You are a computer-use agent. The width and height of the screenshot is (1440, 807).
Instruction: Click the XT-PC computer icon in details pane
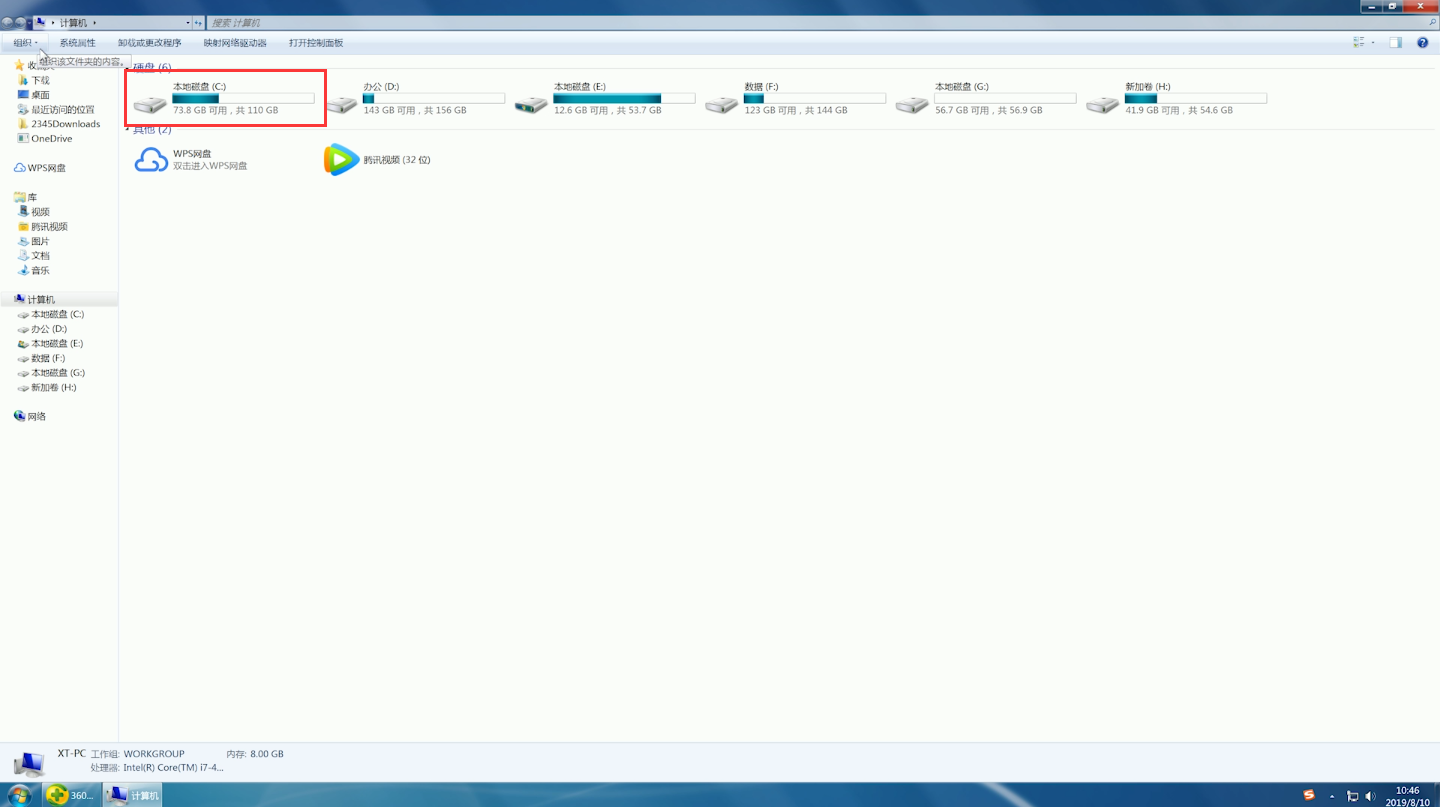click(29, 764)
